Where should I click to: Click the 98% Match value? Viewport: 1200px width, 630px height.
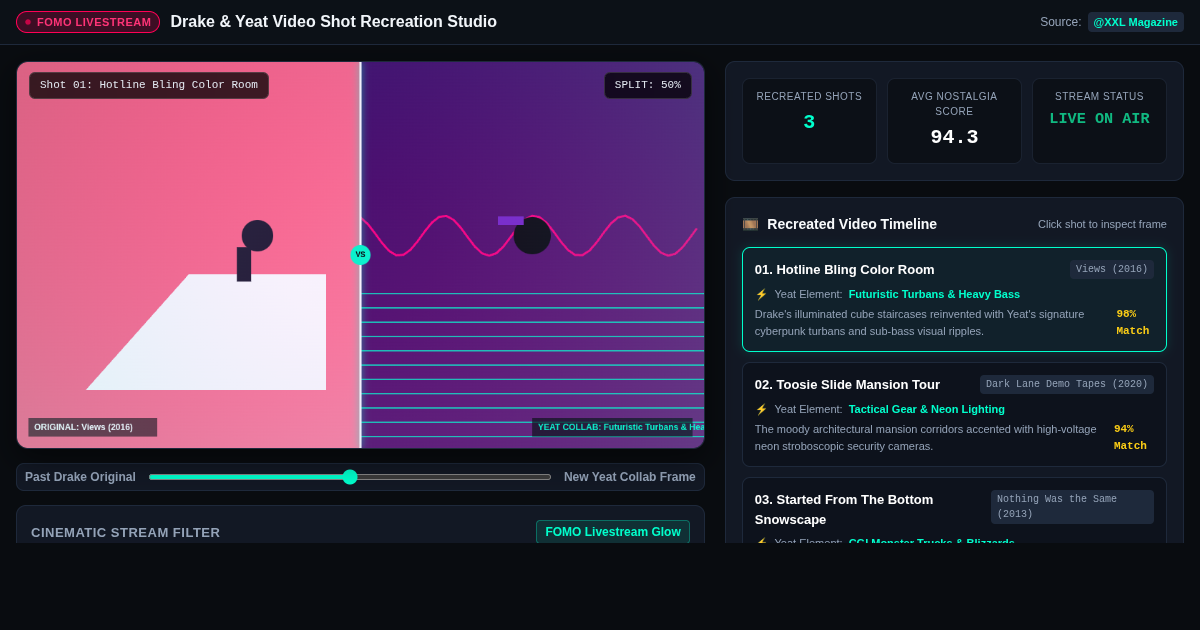[1133, 322]
